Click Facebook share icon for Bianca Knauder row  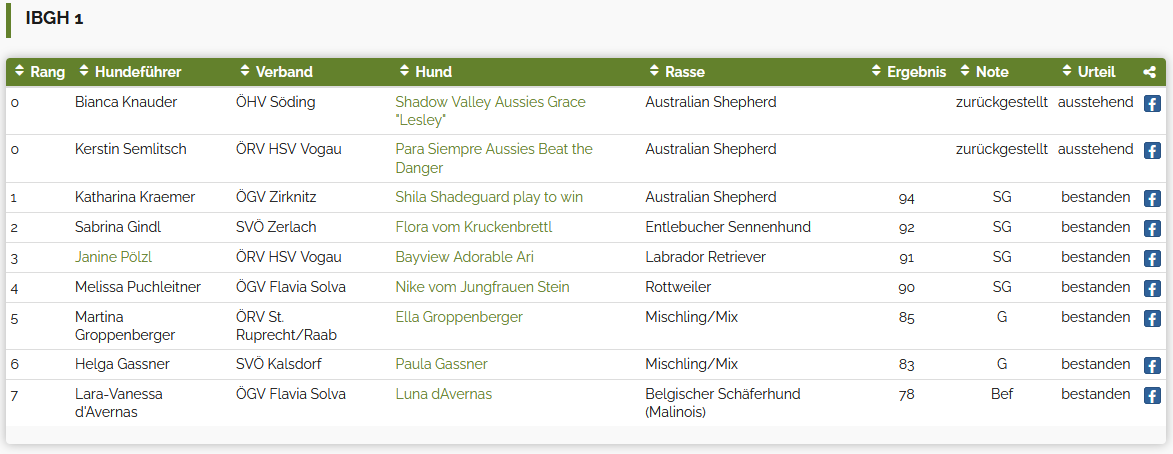pyautogui.click(x=1152, y=104)
